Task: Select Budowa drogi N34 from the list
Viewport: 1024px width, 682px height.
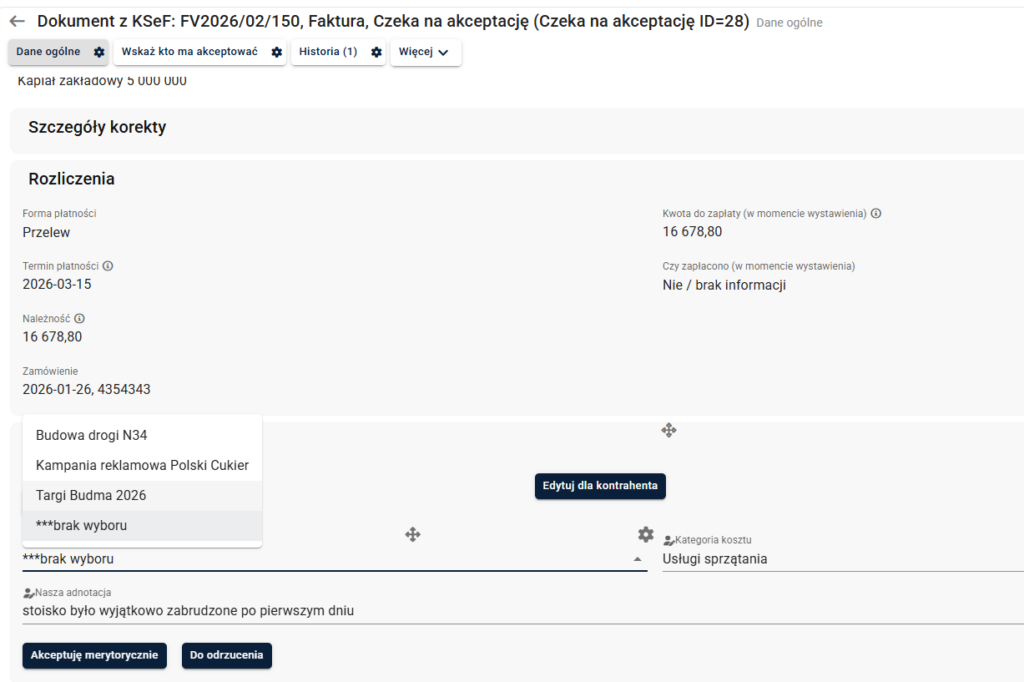Action: pos(92,435)
